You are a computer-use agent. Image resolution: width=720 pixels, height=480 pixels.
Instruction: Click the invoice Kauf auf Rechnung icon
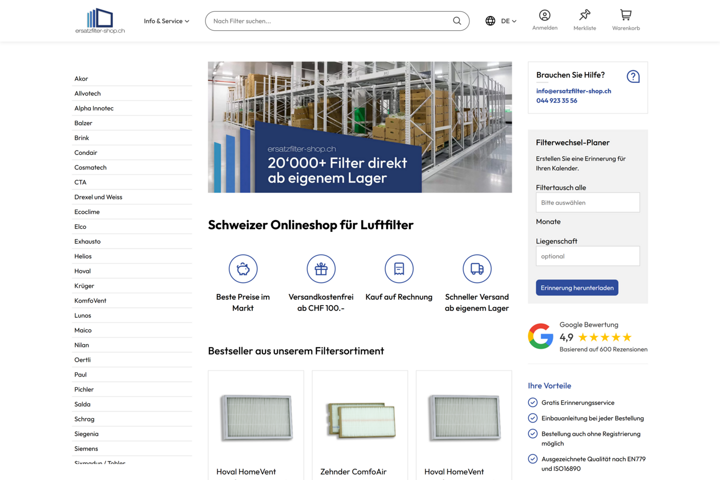click(399, 269)
